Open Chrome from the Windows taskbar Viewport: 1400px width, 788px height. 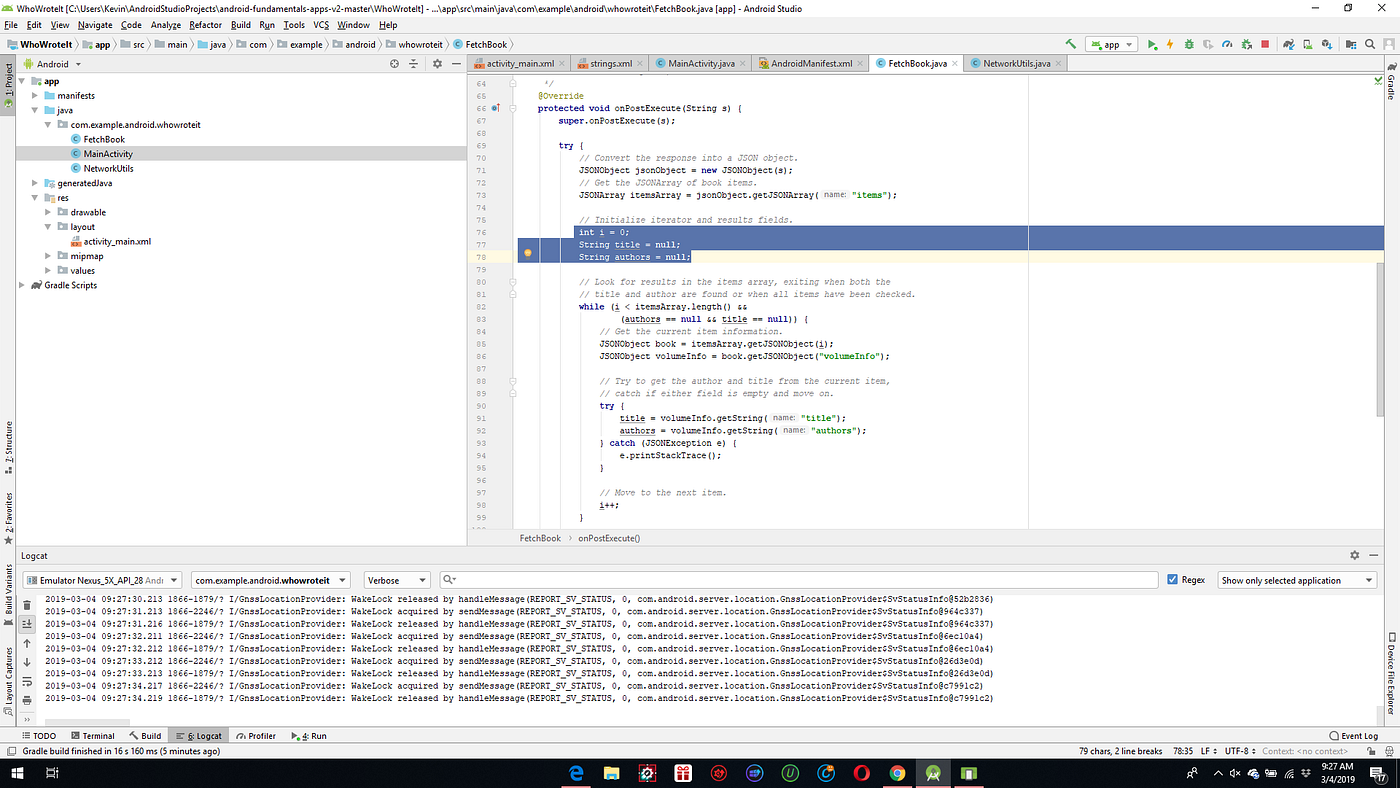tap(897, 772)
